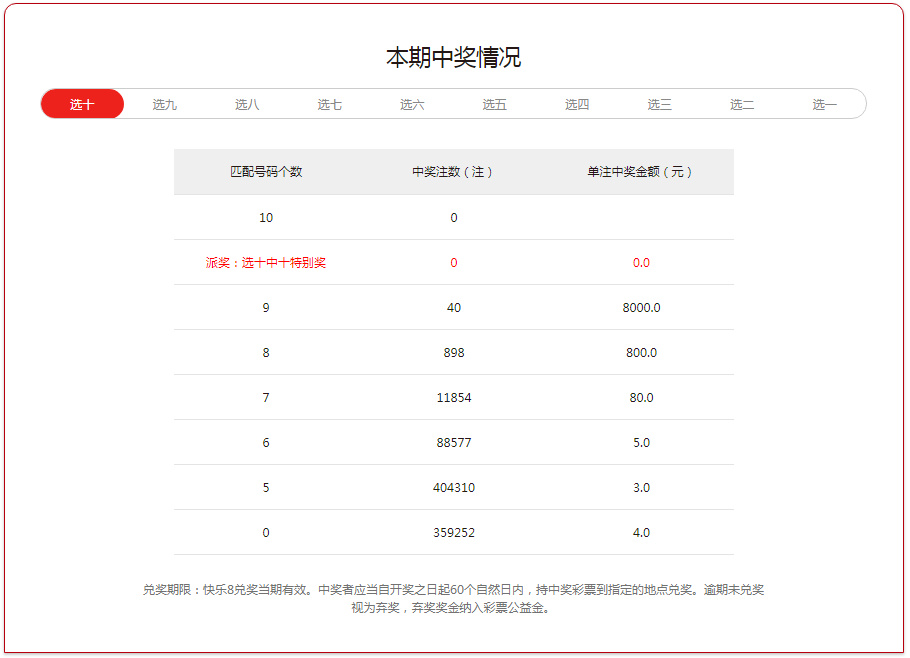Click the match count 9 cell
Viewport: 910px width, 658px height.
tap(266, 308)
